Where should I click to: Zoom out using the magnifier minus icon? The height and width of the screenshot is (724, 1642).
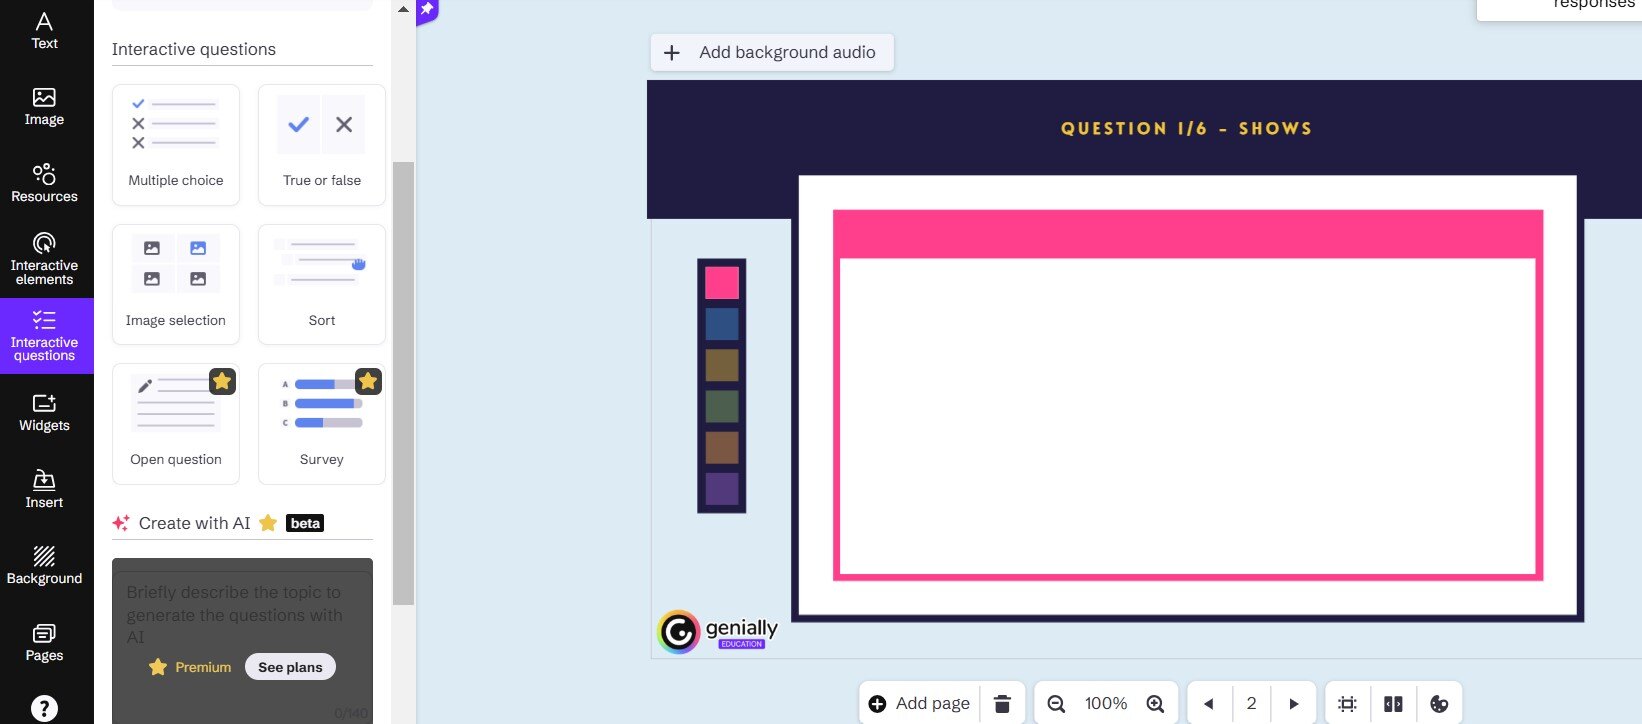[1056, 704]
